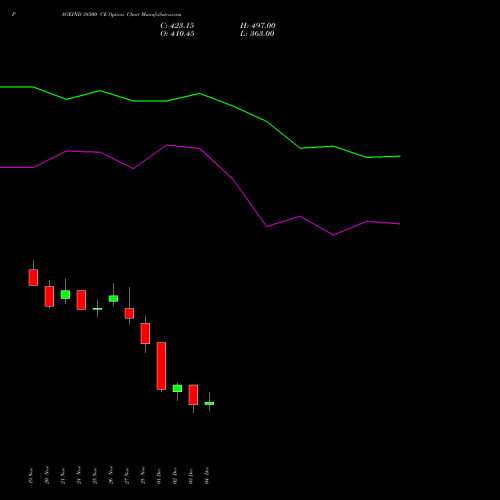Click the high price value H: 497.00
This screenshot has width=500, height=500.
258,26
